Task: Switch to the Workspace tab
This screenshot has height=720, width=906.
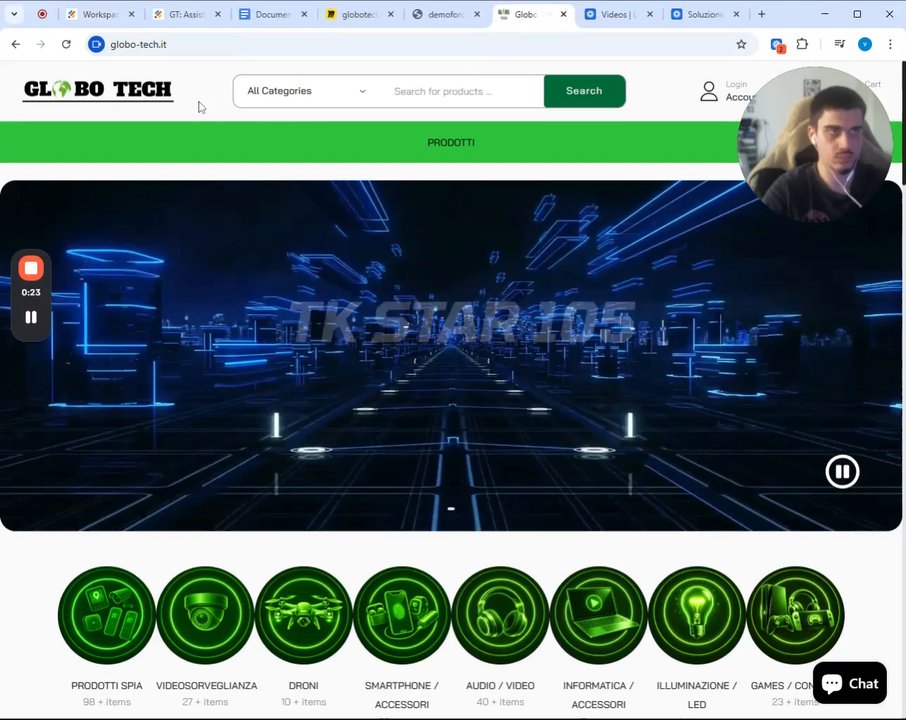Action: 102,14
